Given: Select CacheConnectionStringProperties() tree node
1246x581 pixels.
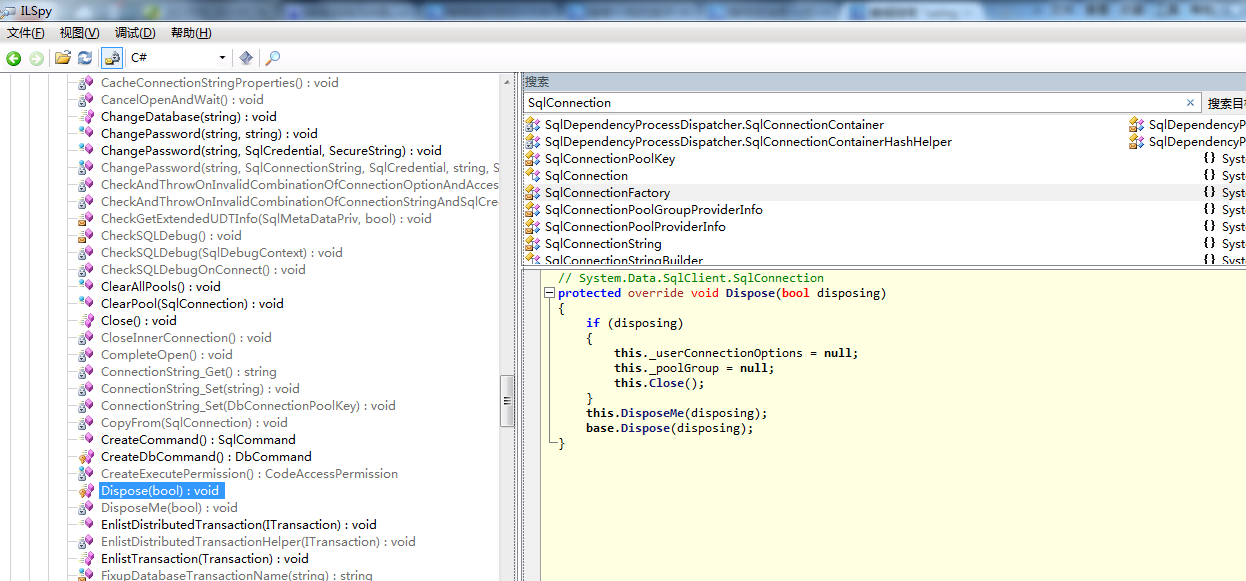Looking at the screenshot, I should click(x=220, y=83).
